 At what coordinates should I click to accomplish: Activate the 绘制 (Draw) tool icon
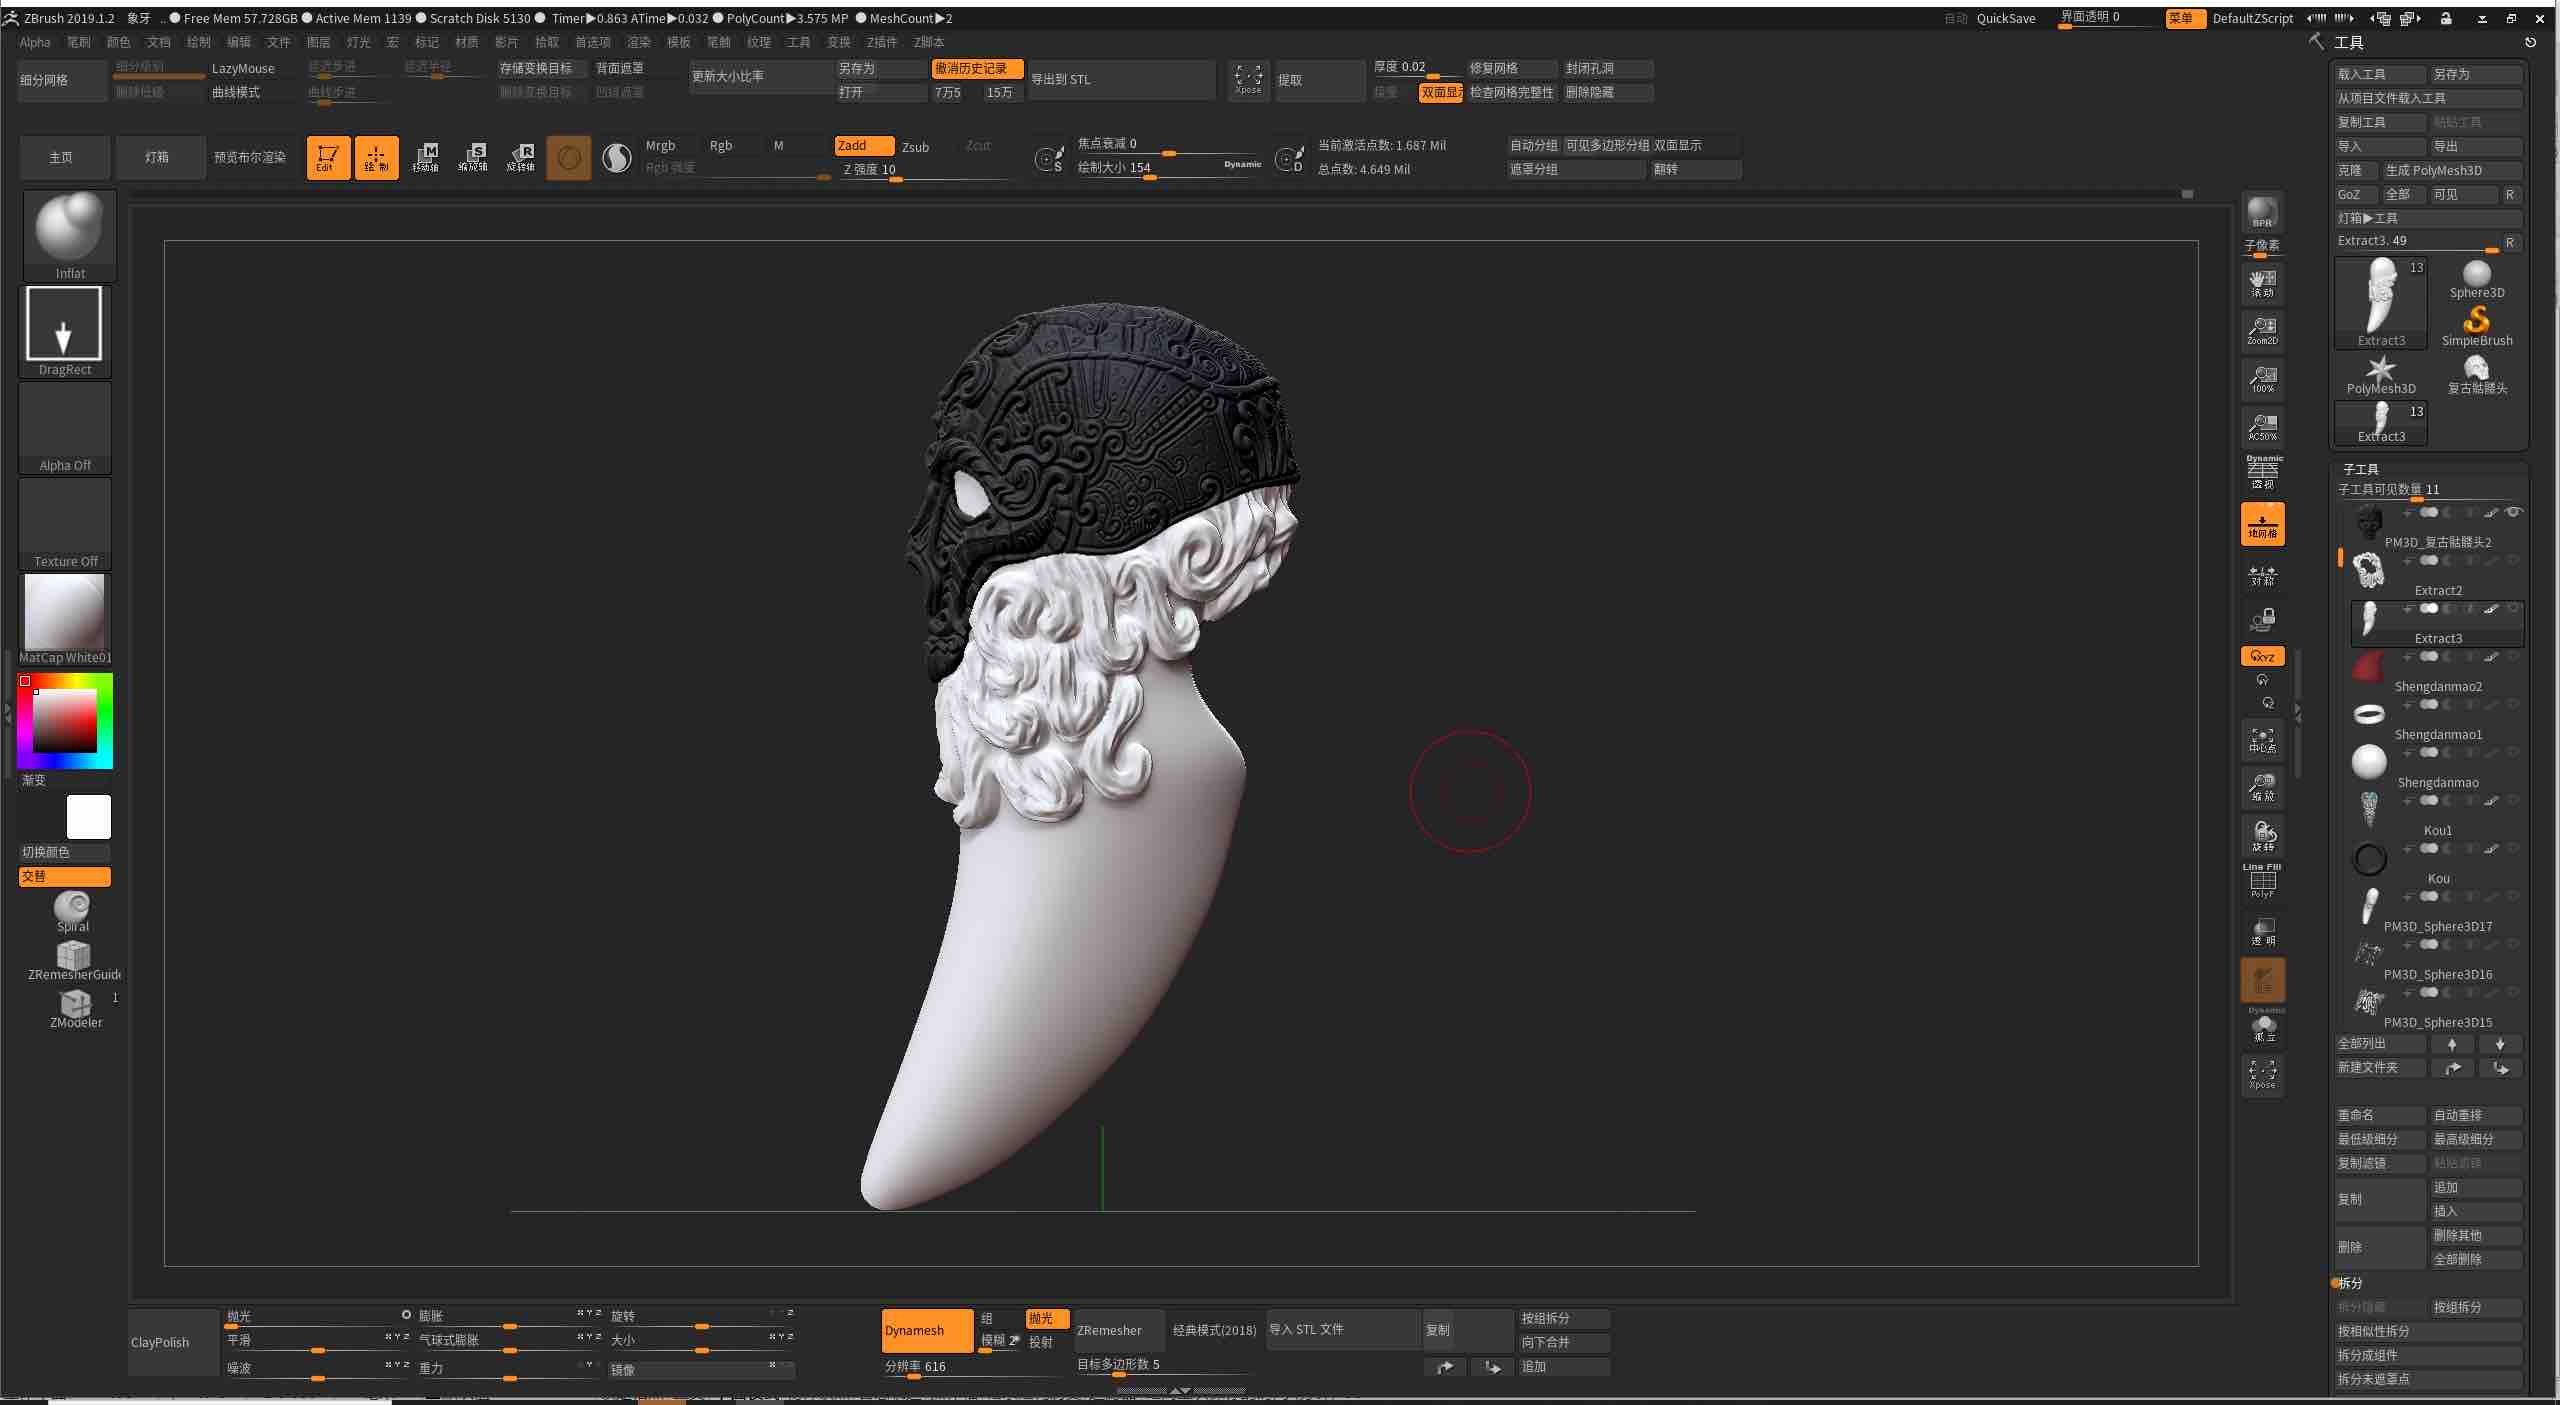click(x=377, y=157)
